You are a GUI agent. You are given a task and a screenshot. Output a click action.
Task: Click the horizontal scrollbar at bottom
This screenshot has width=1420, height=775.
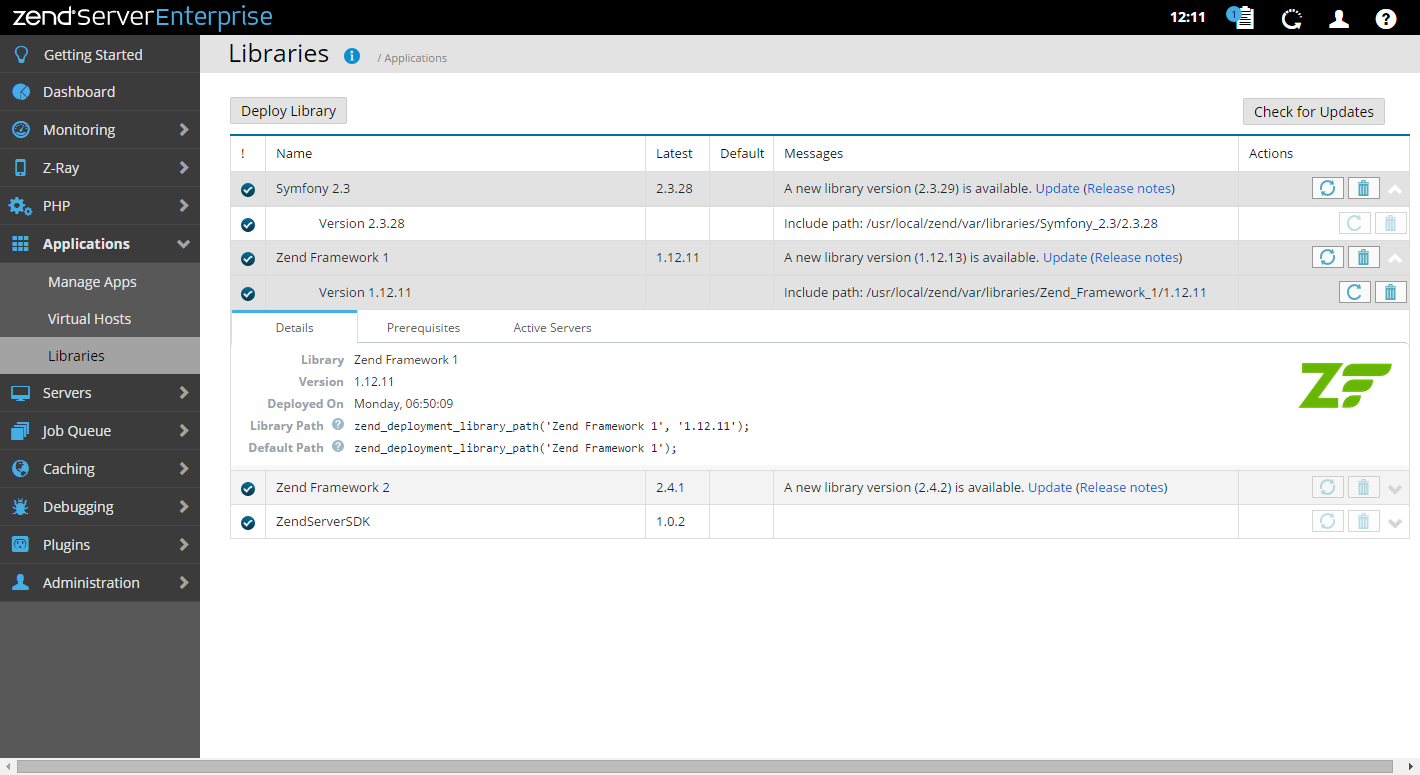point(700,767)
